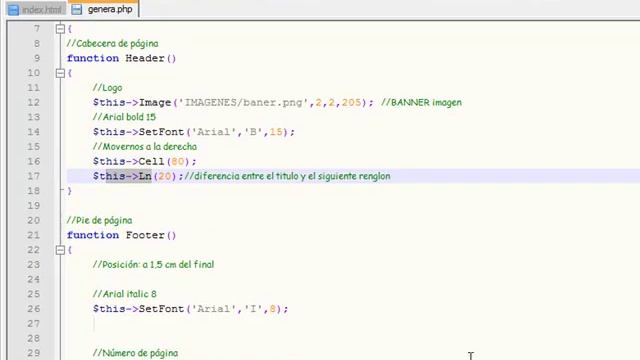The width and height of the screenshot is (640, 360).
Task: Click the SetFont('Arial','B',15) line
Action: 194,132
